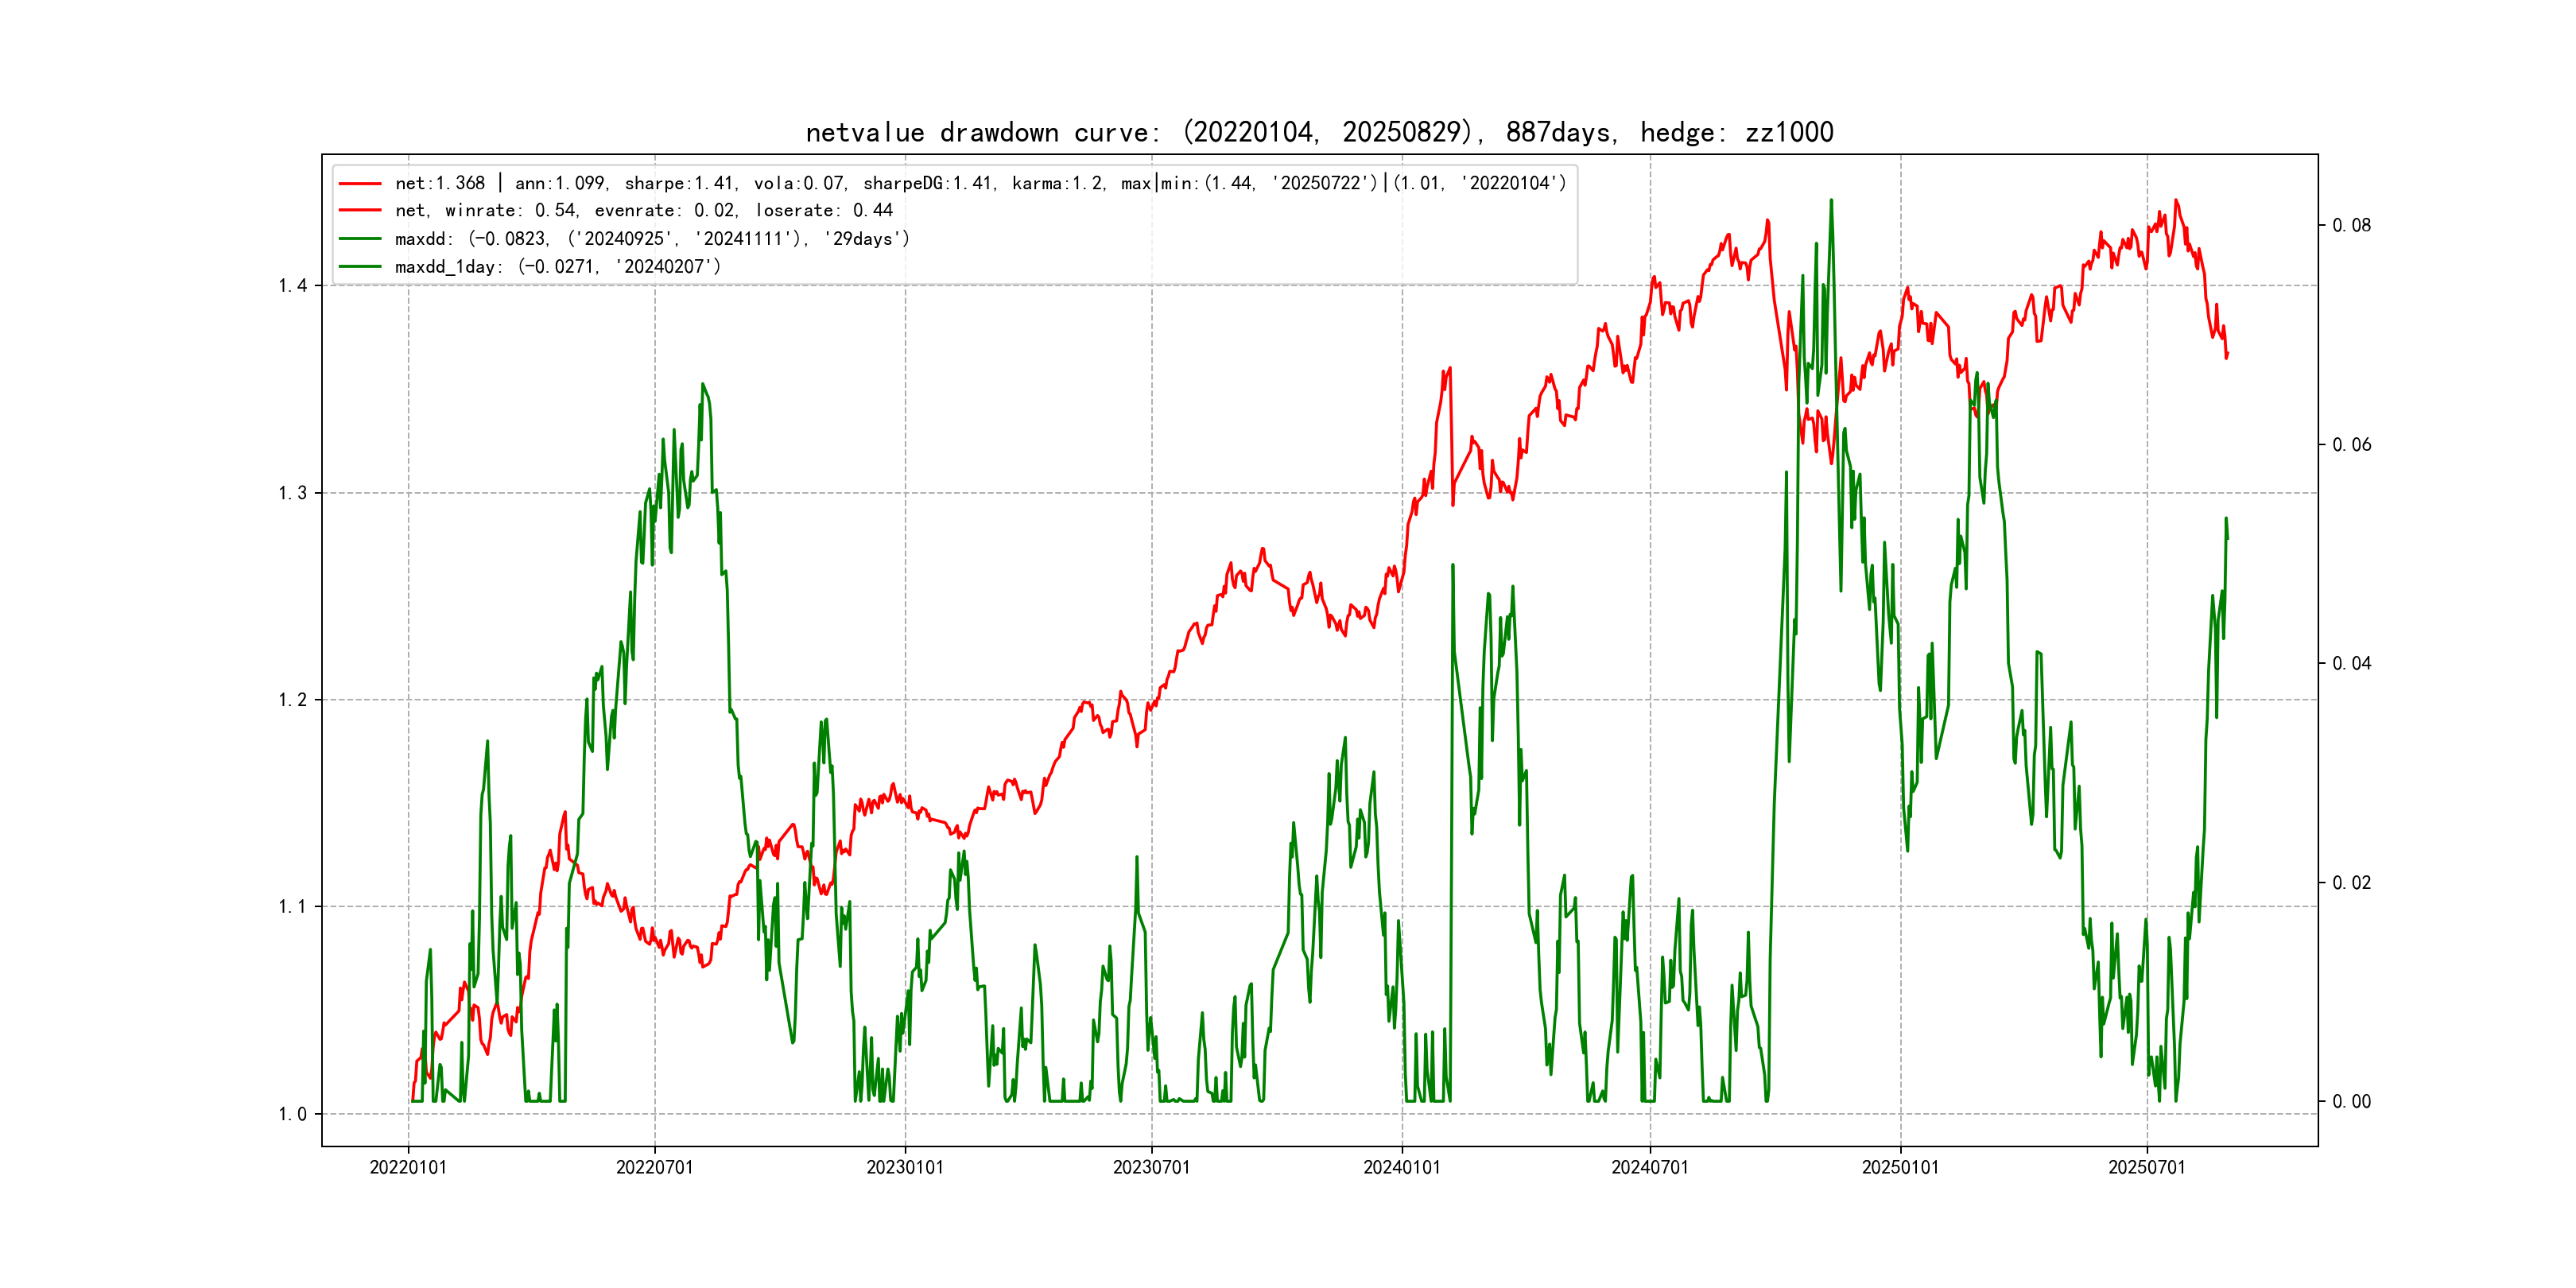This screenshot has width=2576, height=1288.
Task: Click the 20240701 x-axis label
Action: tap(1649, 1167)
